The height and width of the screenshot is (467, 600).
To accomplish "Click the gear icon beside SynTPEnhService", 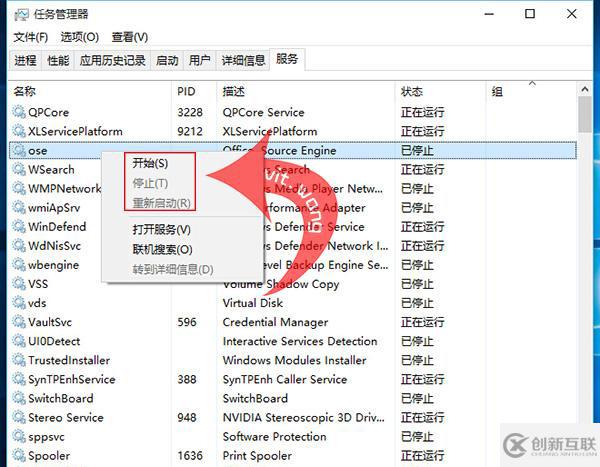I will pos(19,379).
